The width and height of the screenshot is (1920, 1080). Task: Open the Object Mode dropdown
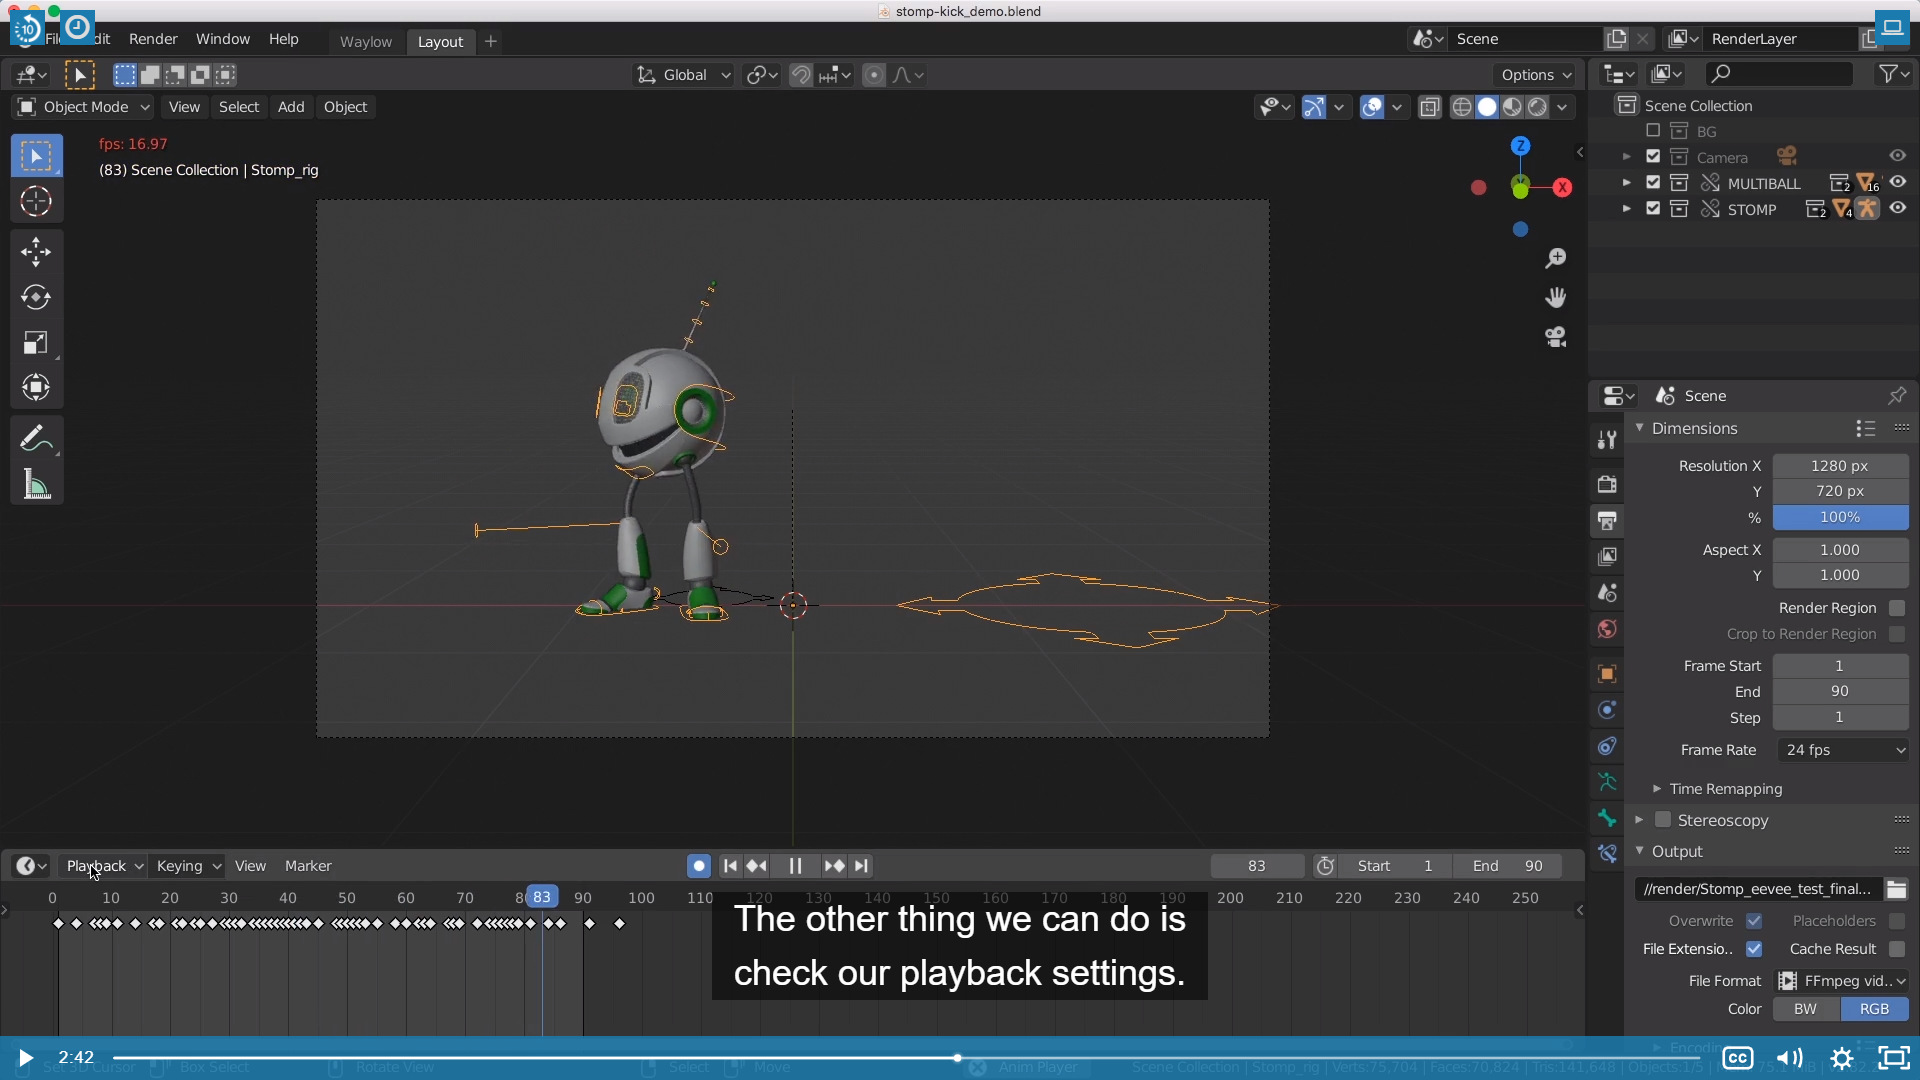click(x=84, y=107)
